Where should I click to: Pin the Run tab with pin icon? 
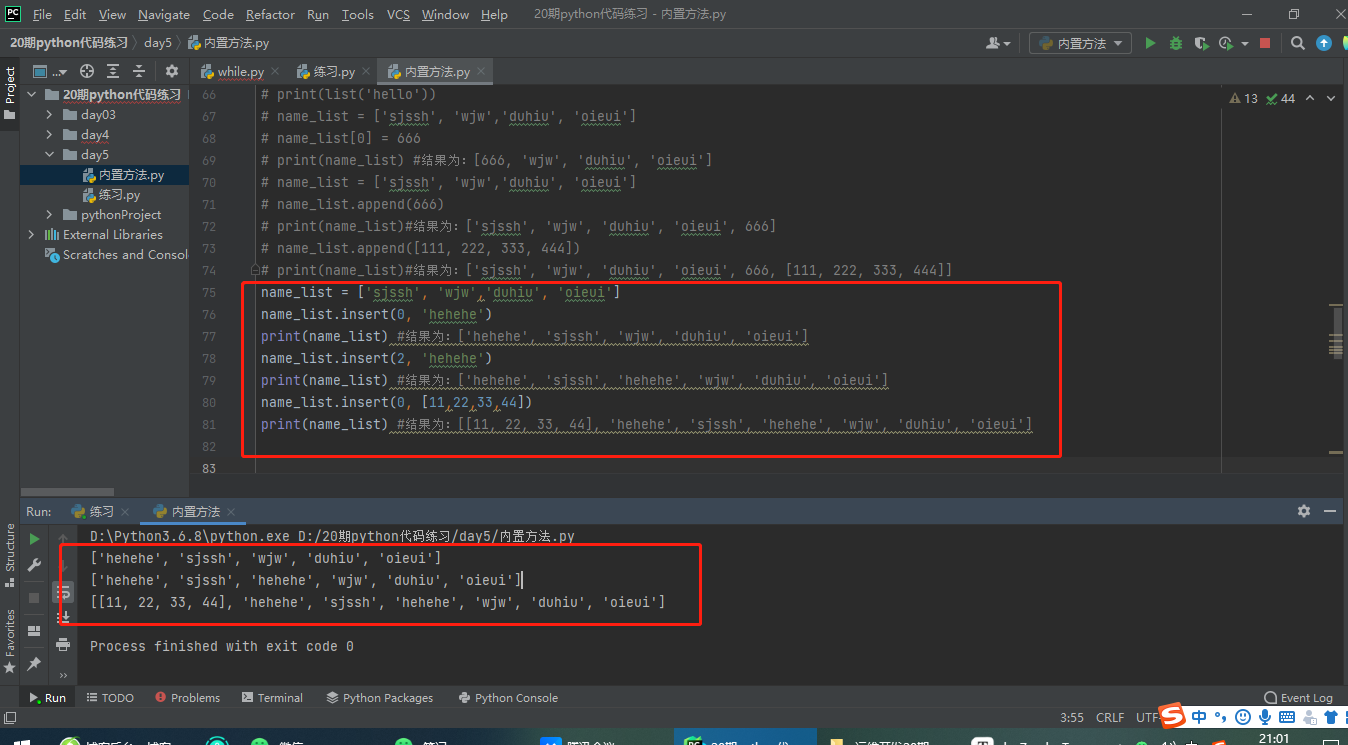click(x=34, y=663)
